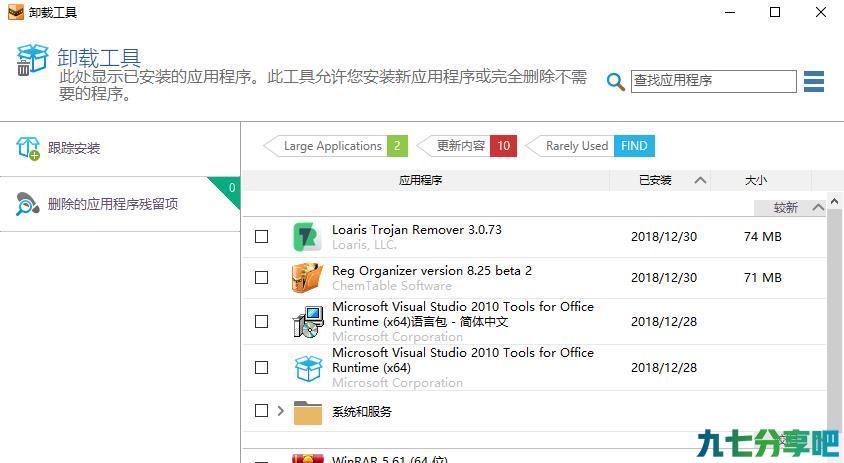Check the Reg Organizer checkbox

262,277
